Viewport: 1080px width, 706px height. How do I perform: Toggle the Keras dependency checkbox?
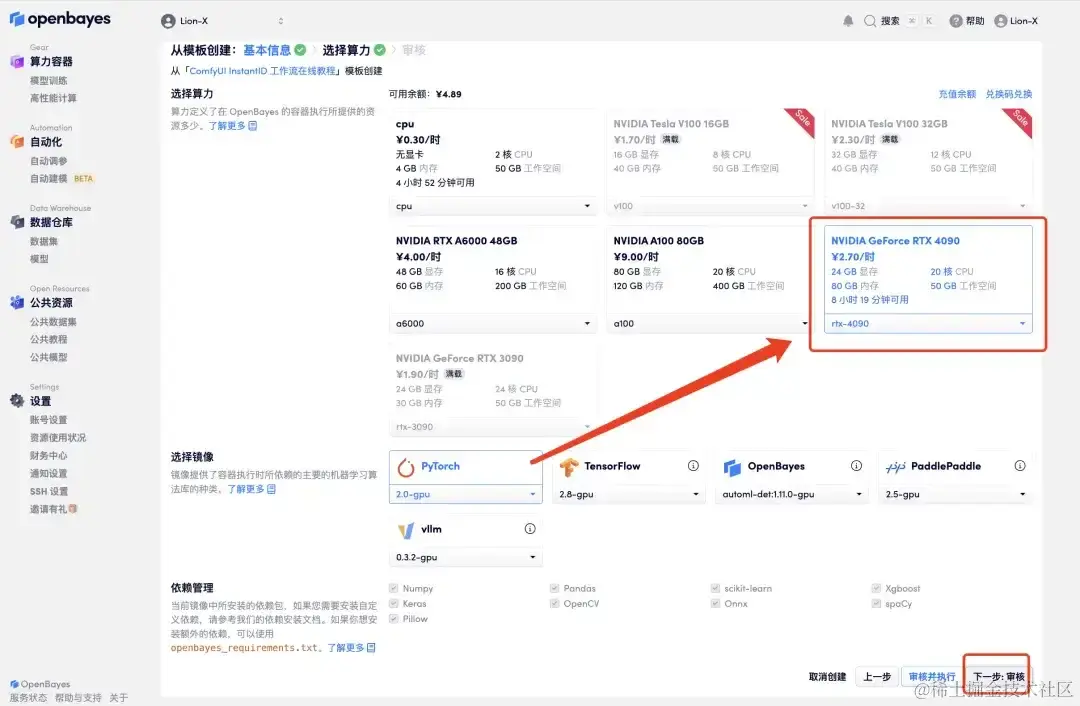pos(393,603)
